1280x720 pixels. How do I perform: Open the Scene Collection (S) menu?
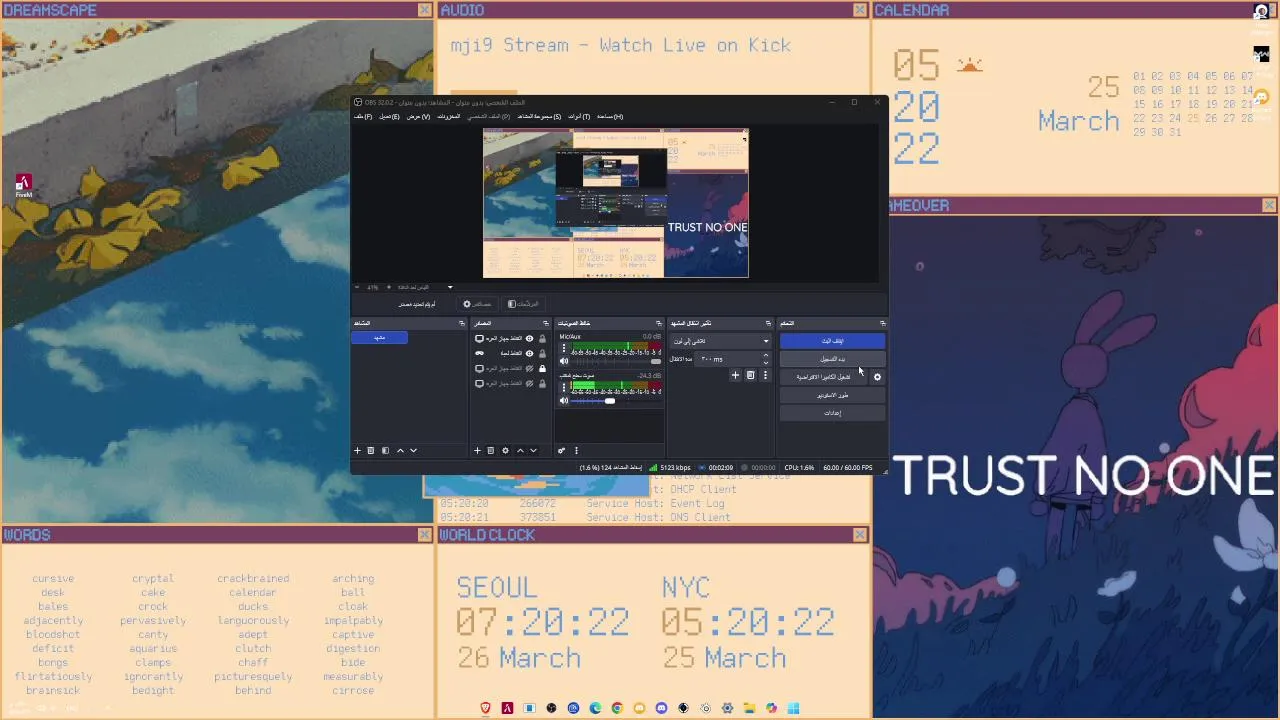point(539,116)
